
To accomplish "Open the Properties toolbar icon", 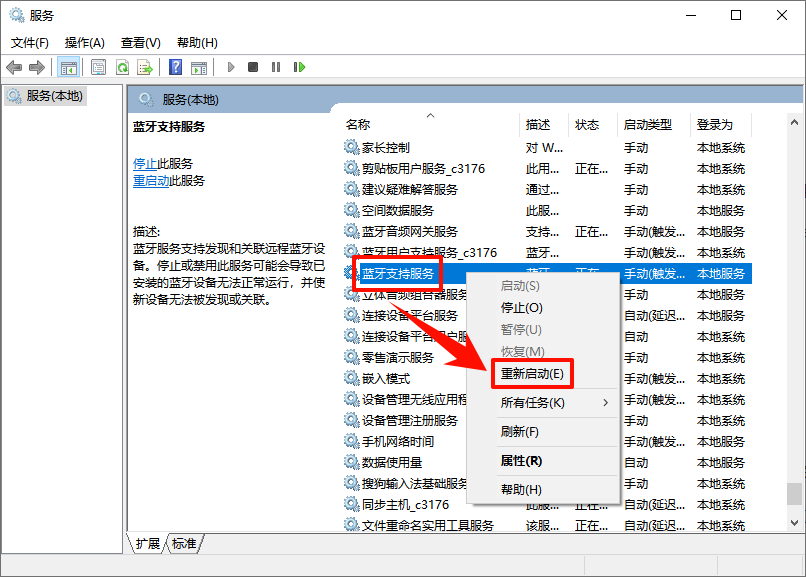I will (98, 67).
